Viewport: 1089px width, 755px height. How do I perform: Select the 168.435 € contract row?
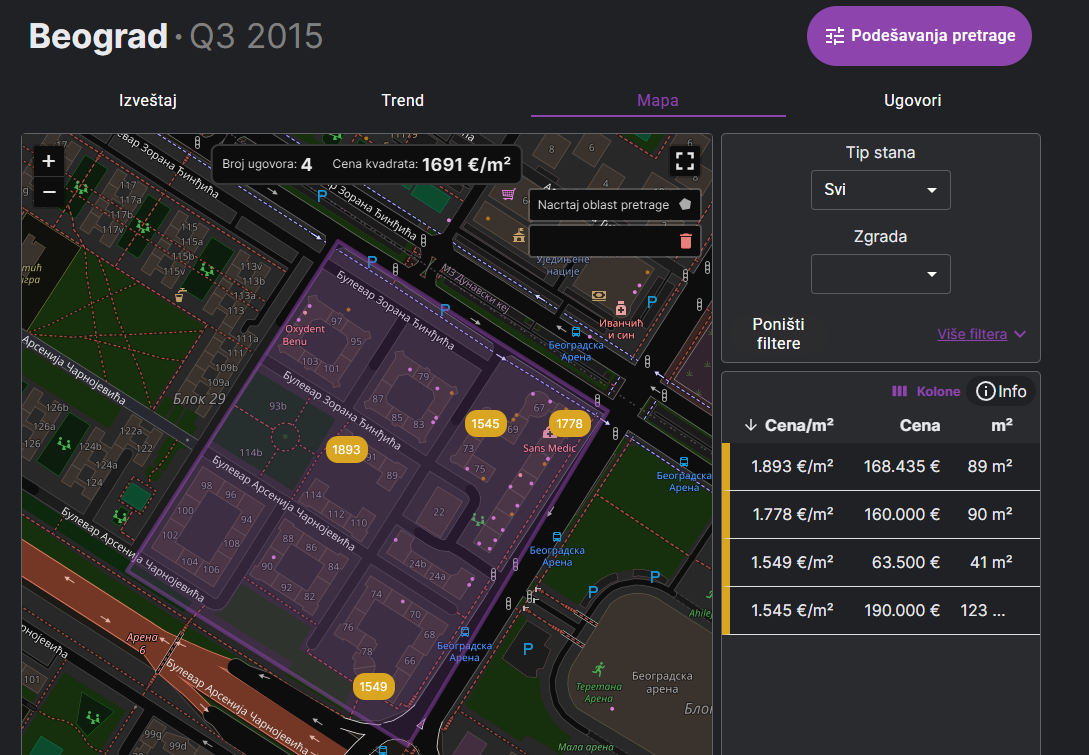[880, 466]
